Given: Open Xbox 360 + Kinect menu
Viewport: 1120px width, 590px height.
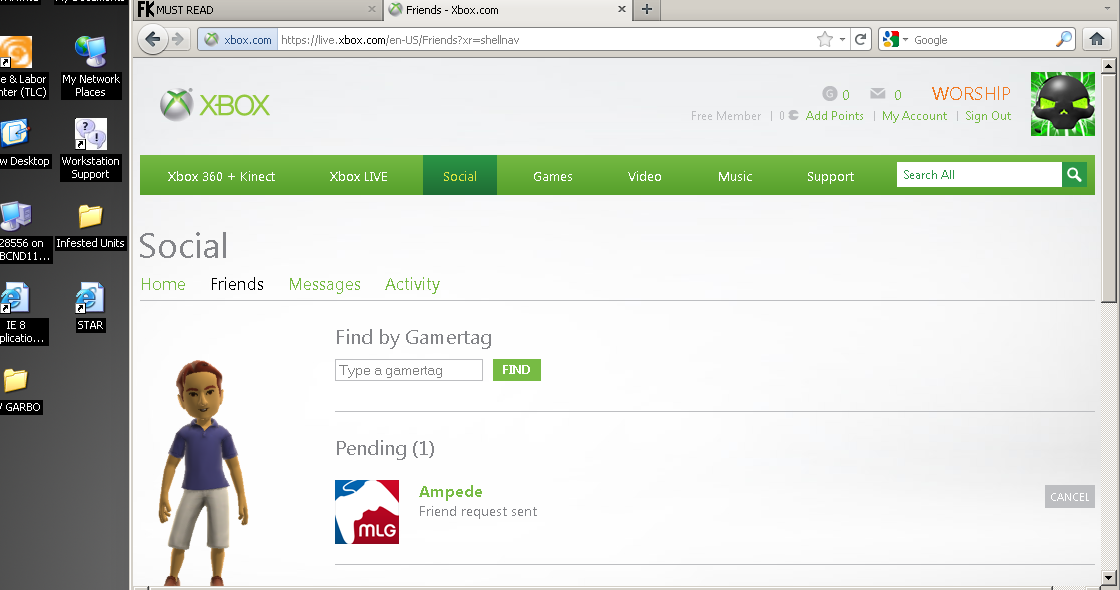Looking at the screenshot, I should (221, 176).
